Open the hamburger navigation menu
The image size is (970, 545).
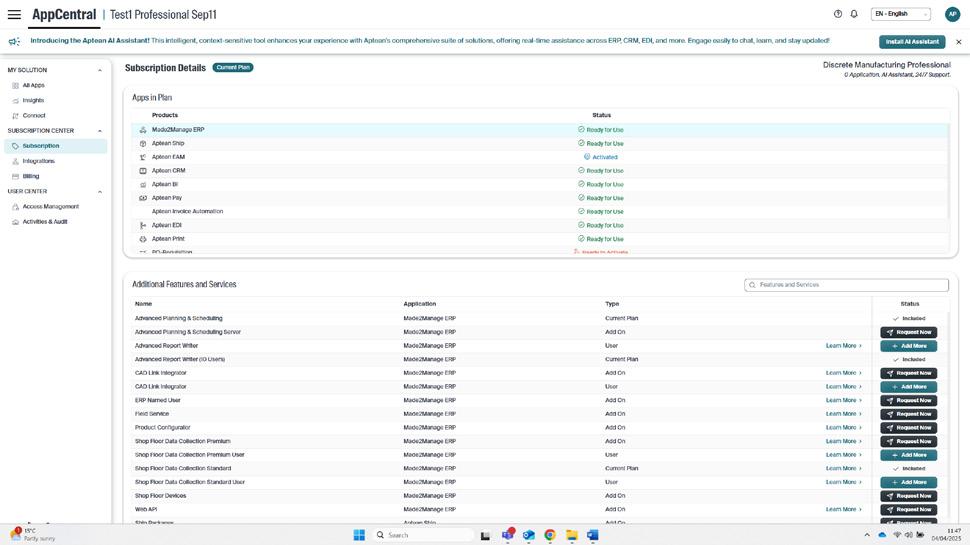click(14, 14)
